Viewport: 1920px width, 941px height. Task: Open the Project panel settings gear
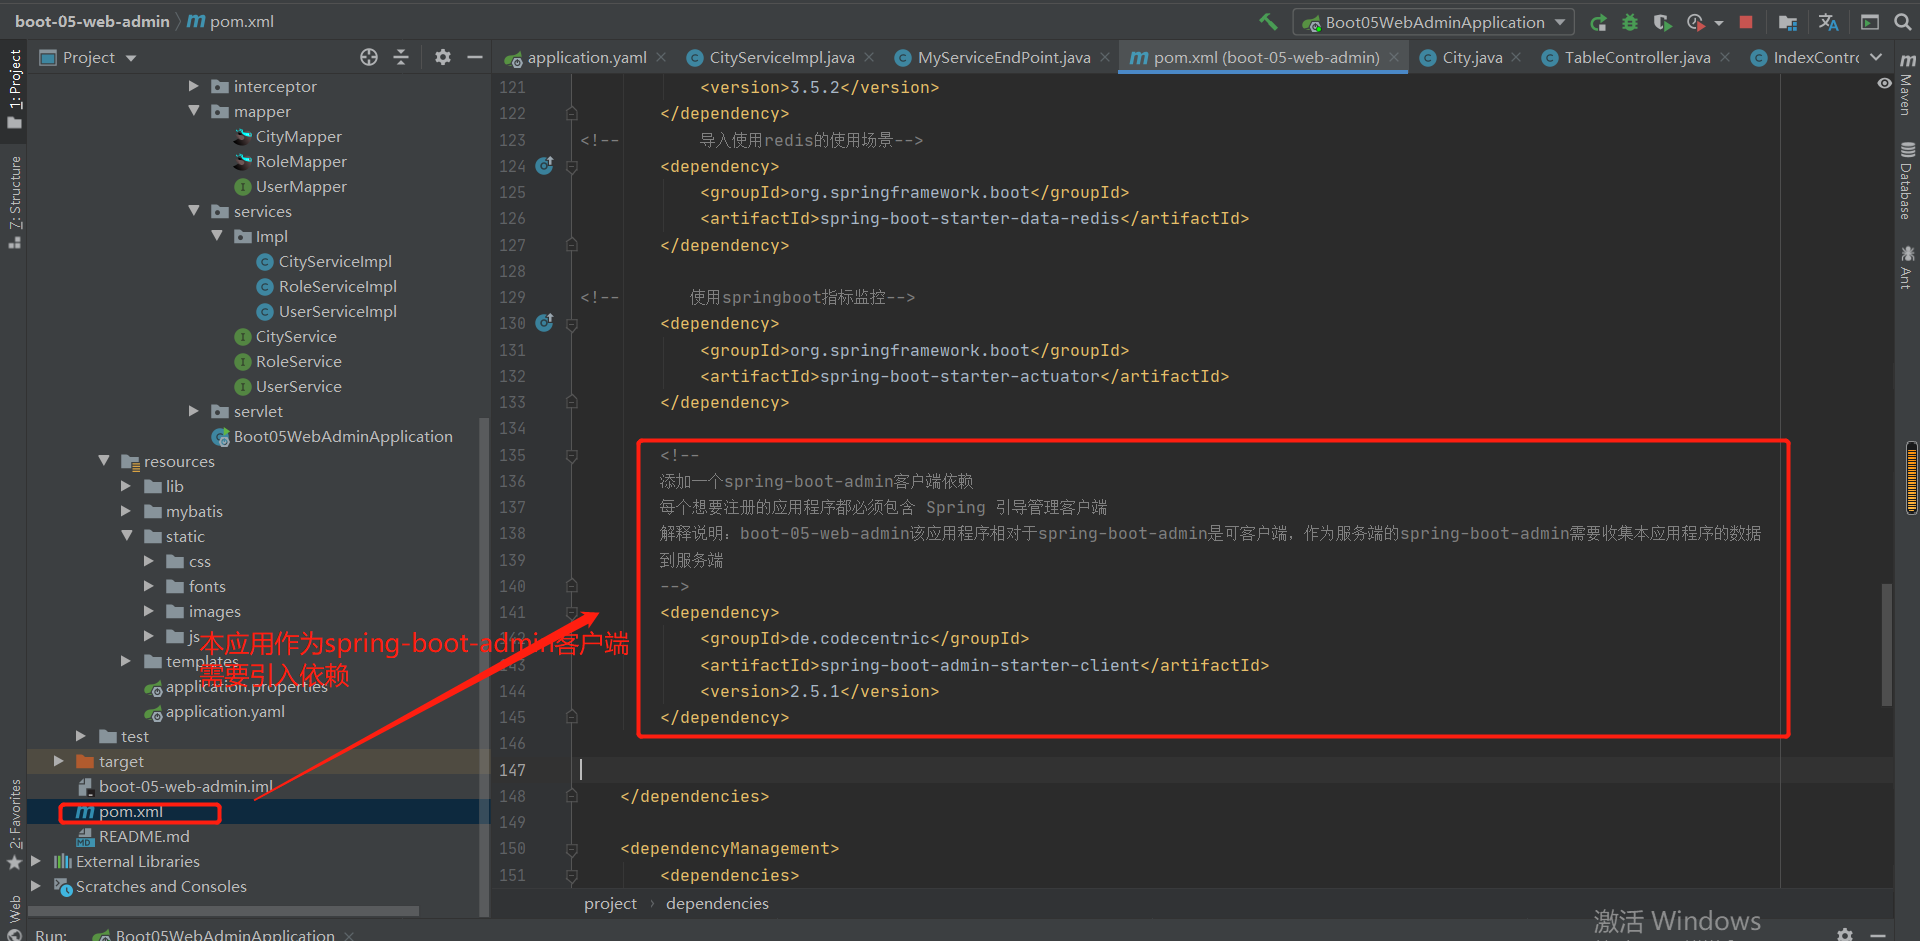[443, 57]
